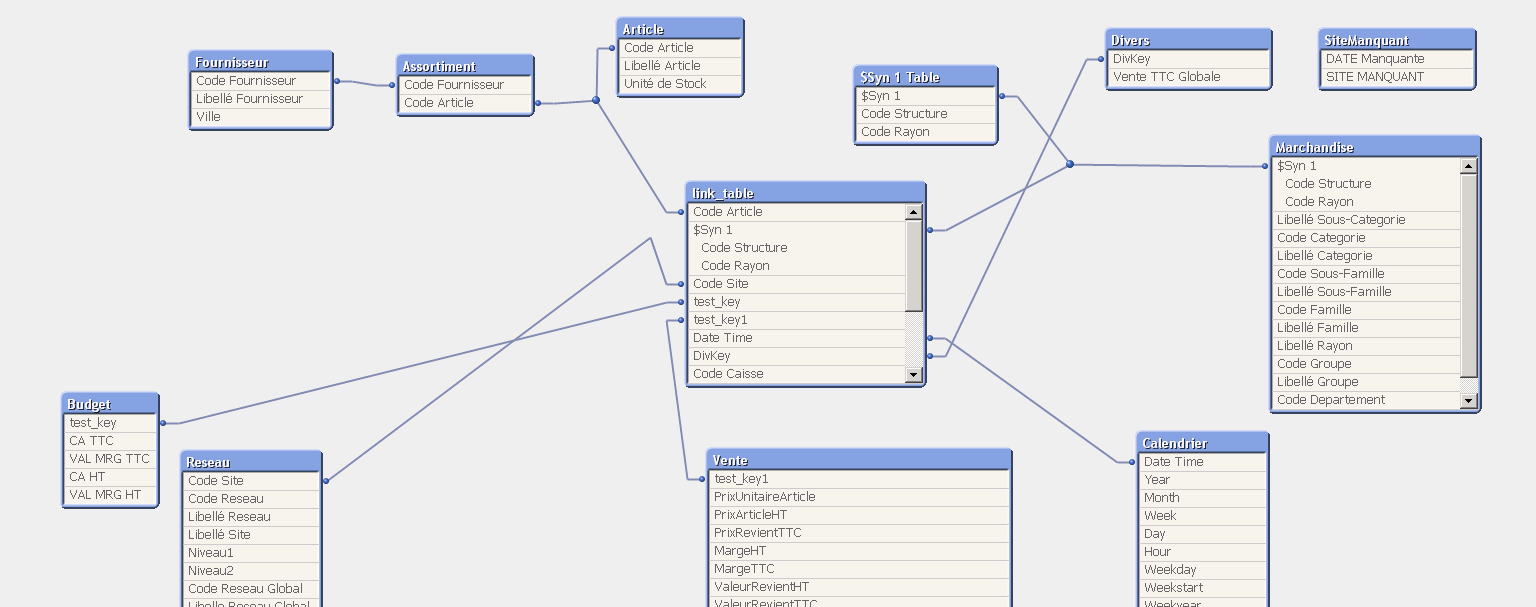The image size is (1536, 607).
Task: Click Libellé Site field in Reseau
Action: click(x=251, y=535)
